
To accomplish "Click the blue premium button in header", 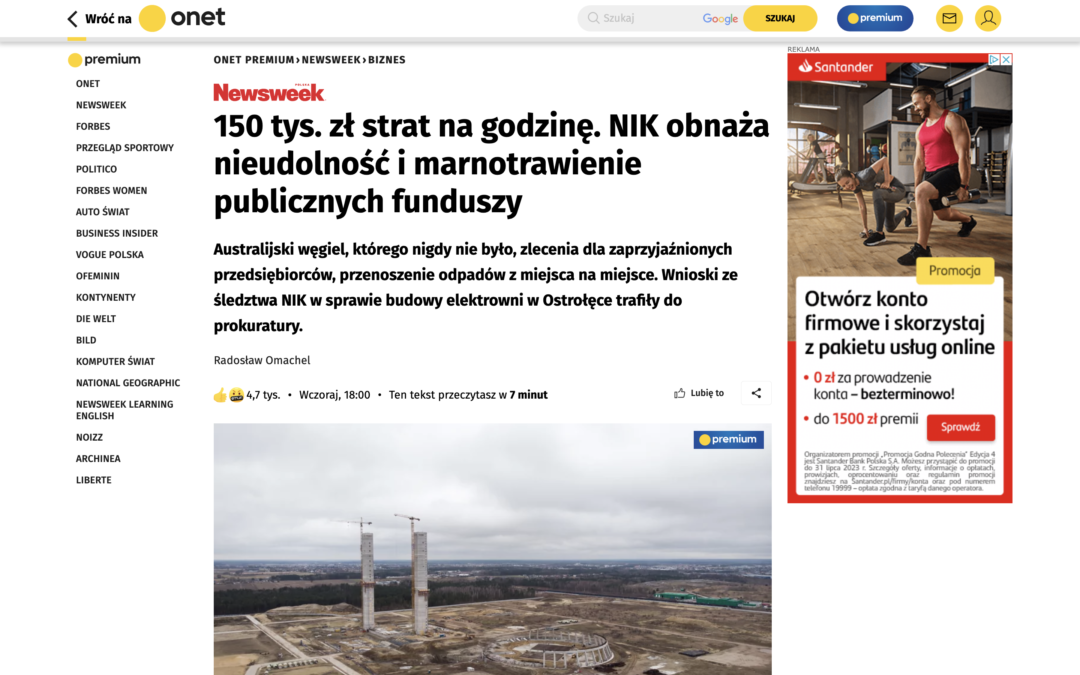I will [x=875, y=19].
